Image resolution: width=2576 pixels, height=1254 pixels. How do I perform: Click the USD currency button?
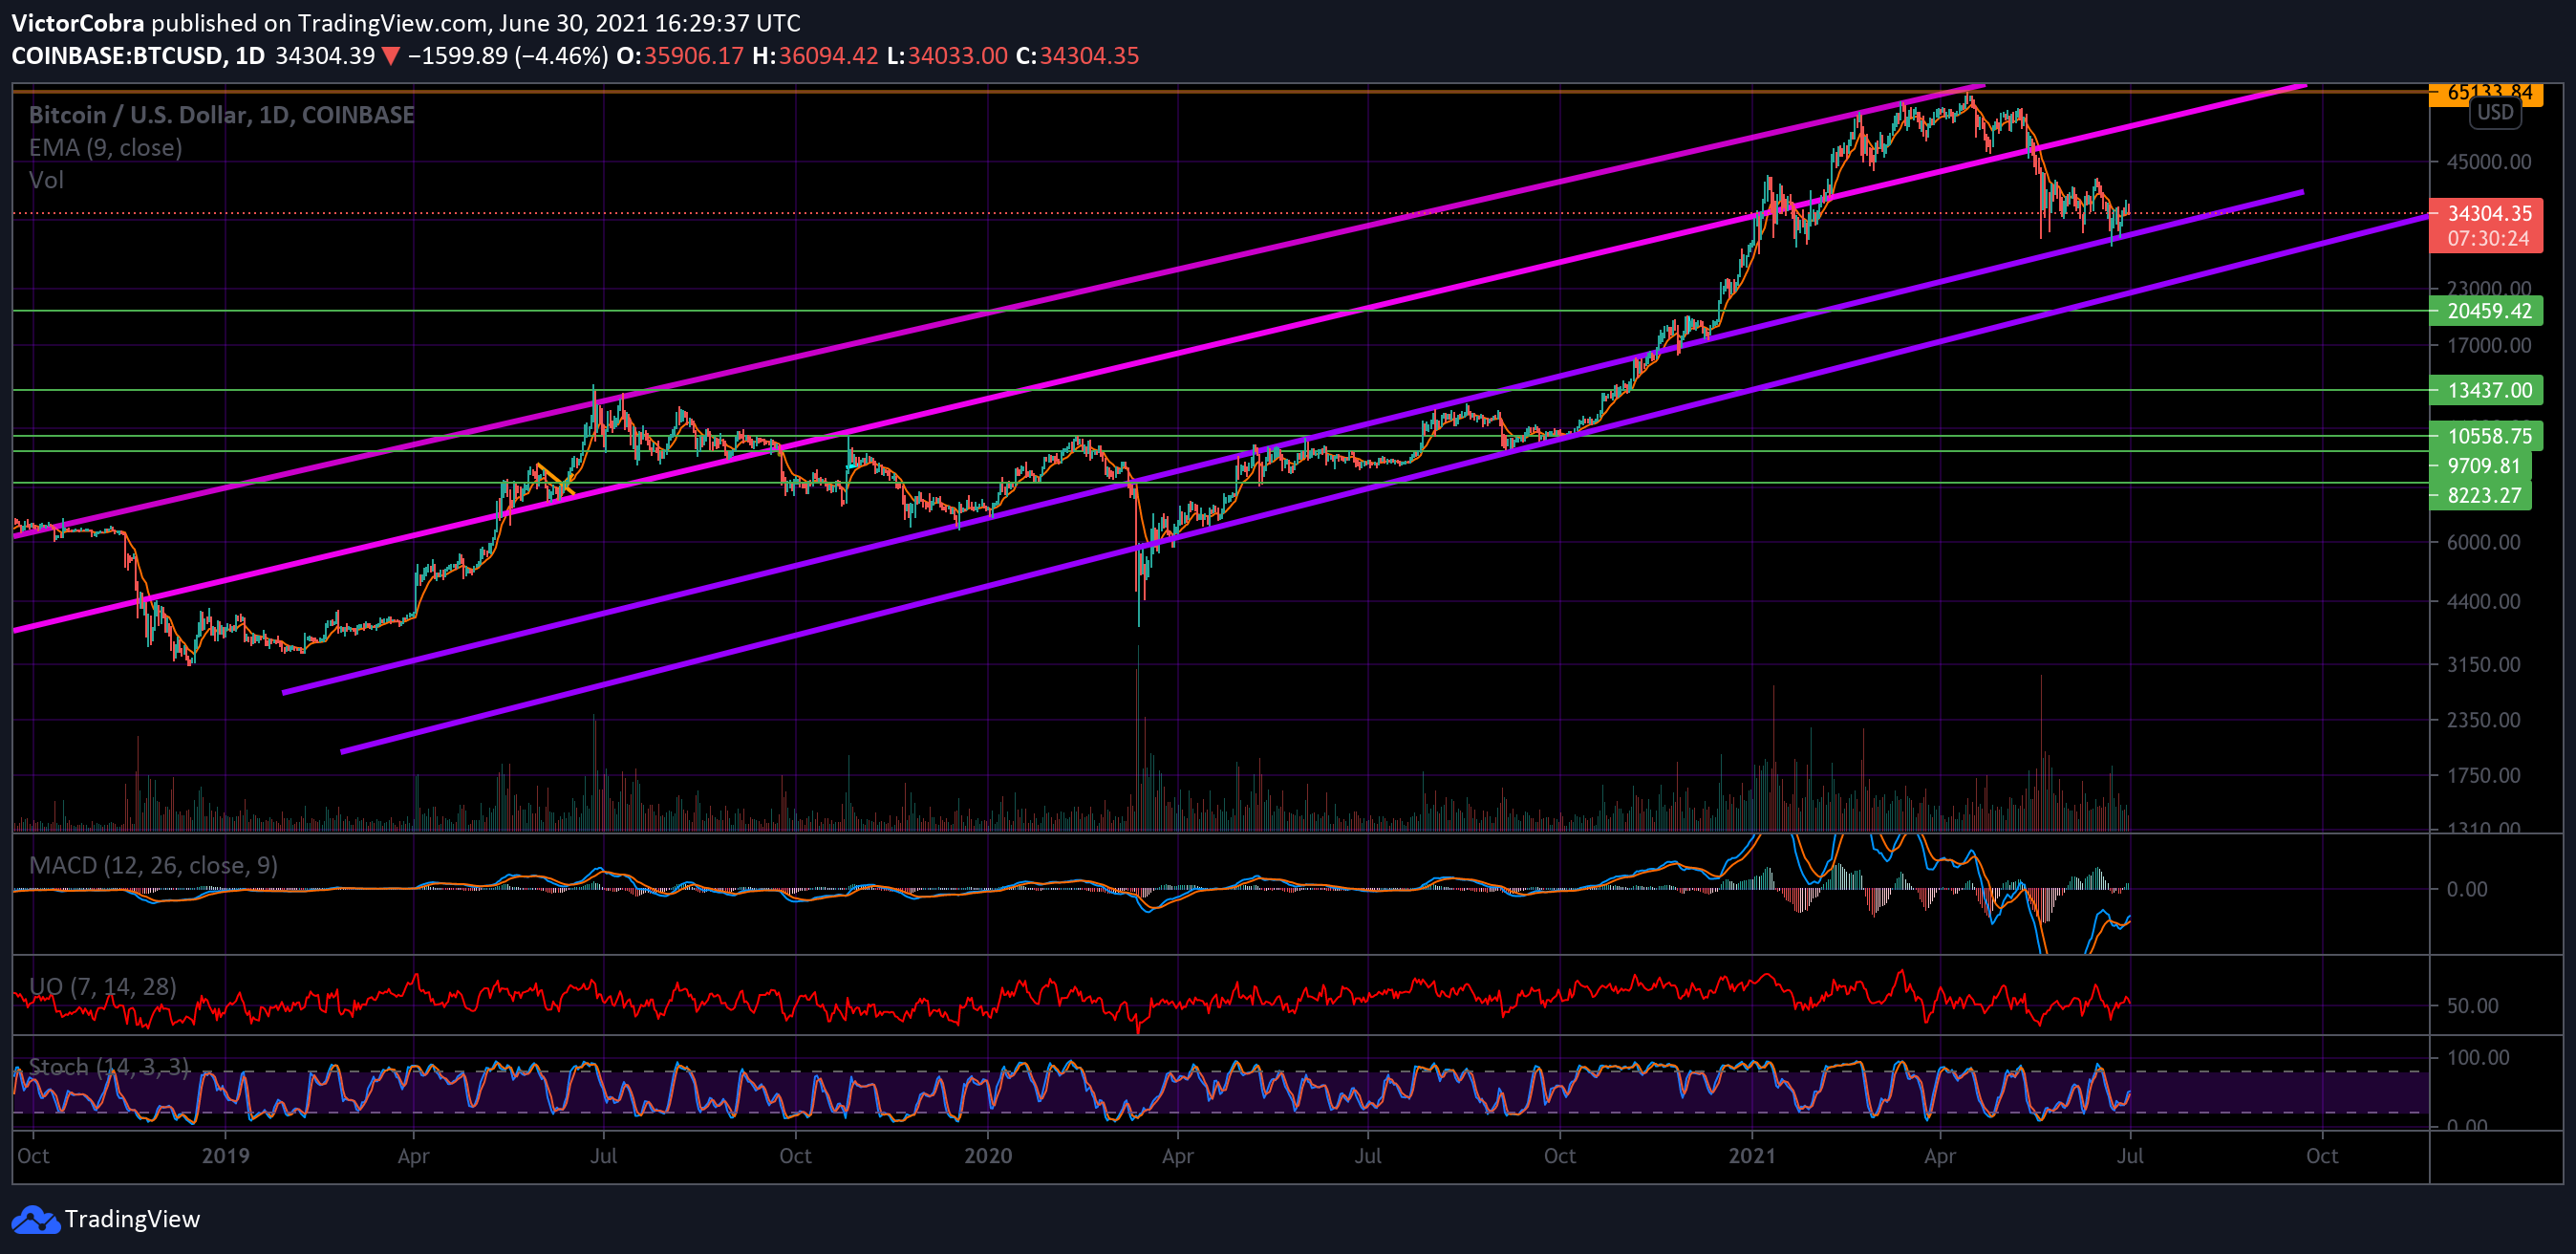(2495, 112)
